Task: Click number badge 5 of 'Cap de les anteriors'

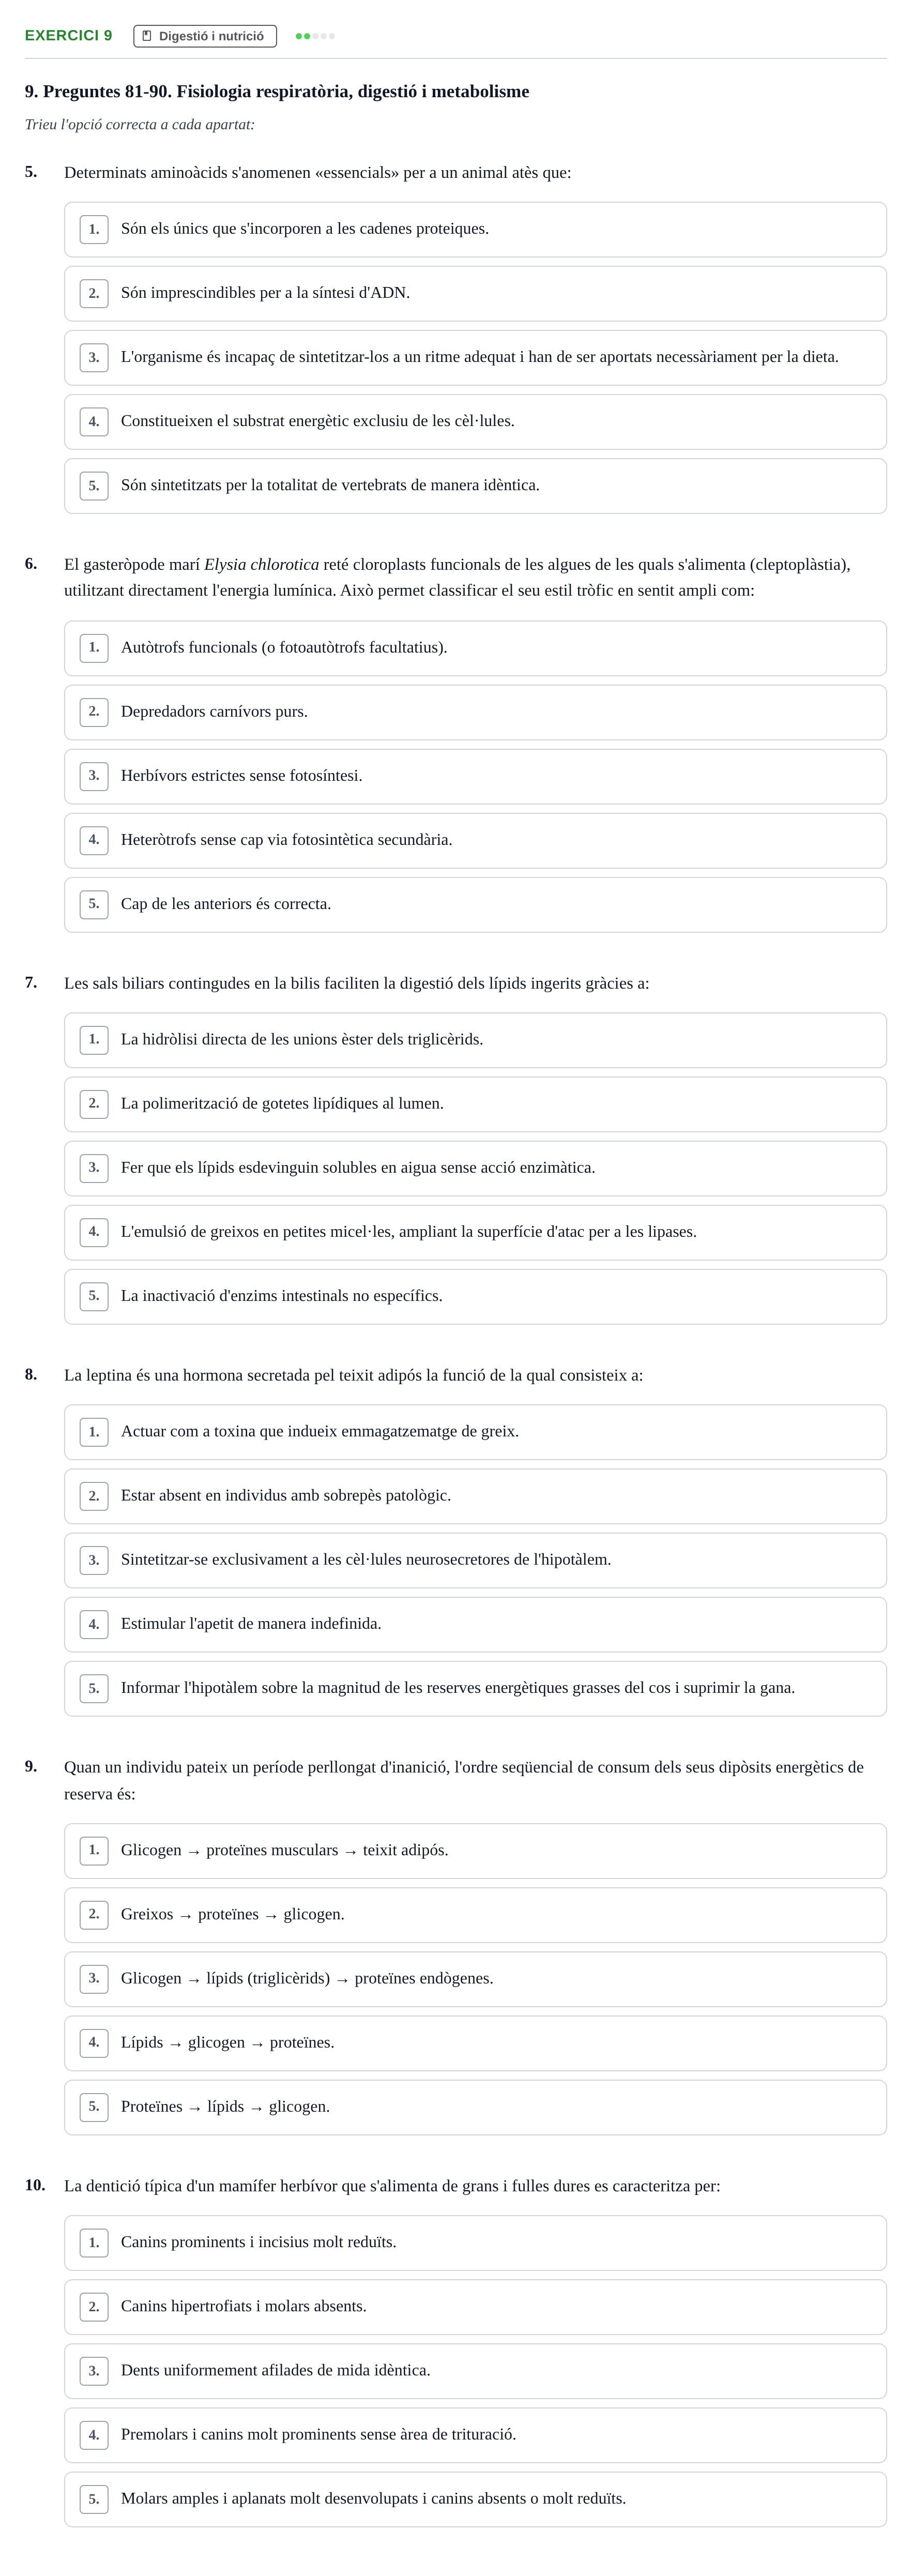Action: pyautogui.click(x=94, y=904)
